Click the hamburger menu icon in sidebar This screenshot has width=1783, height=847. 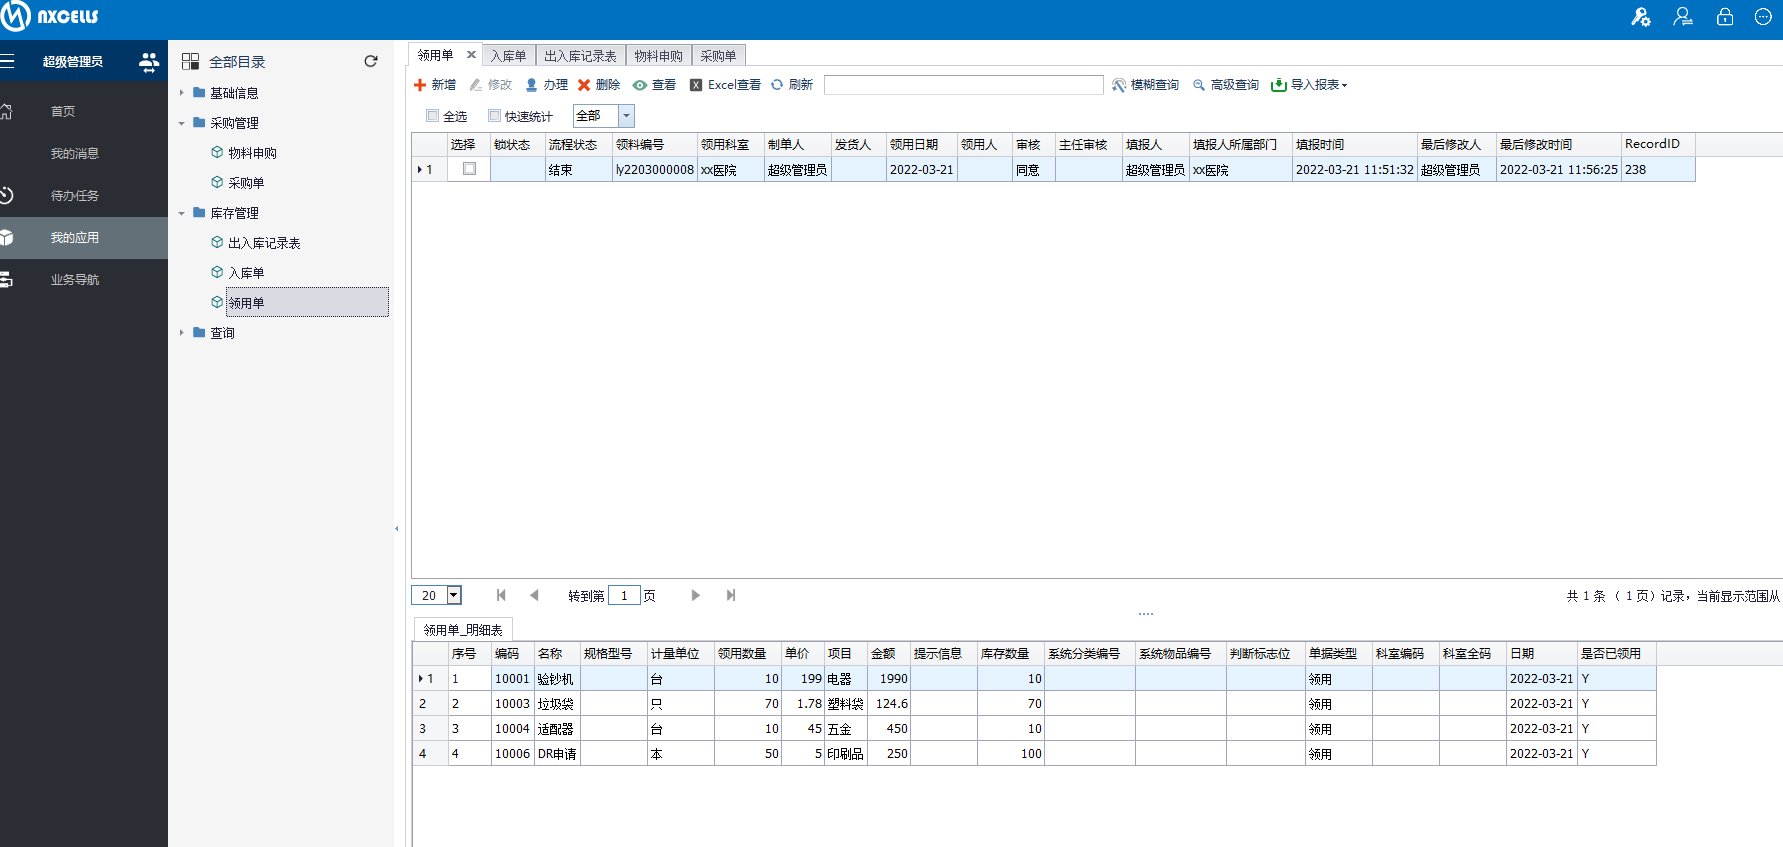(8, 61)
